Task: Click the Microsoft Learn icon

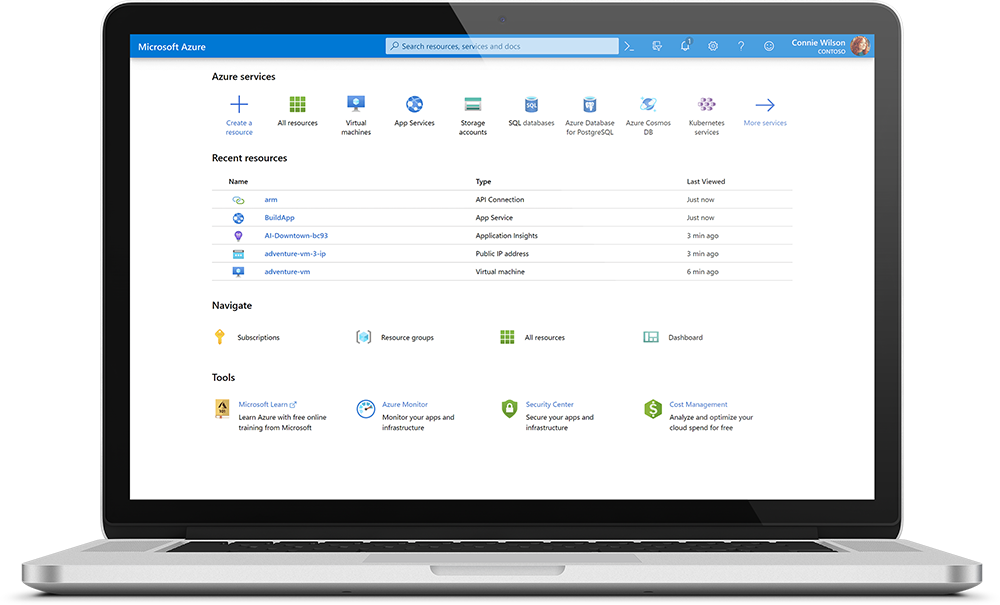Action: [x=222, y=408]
